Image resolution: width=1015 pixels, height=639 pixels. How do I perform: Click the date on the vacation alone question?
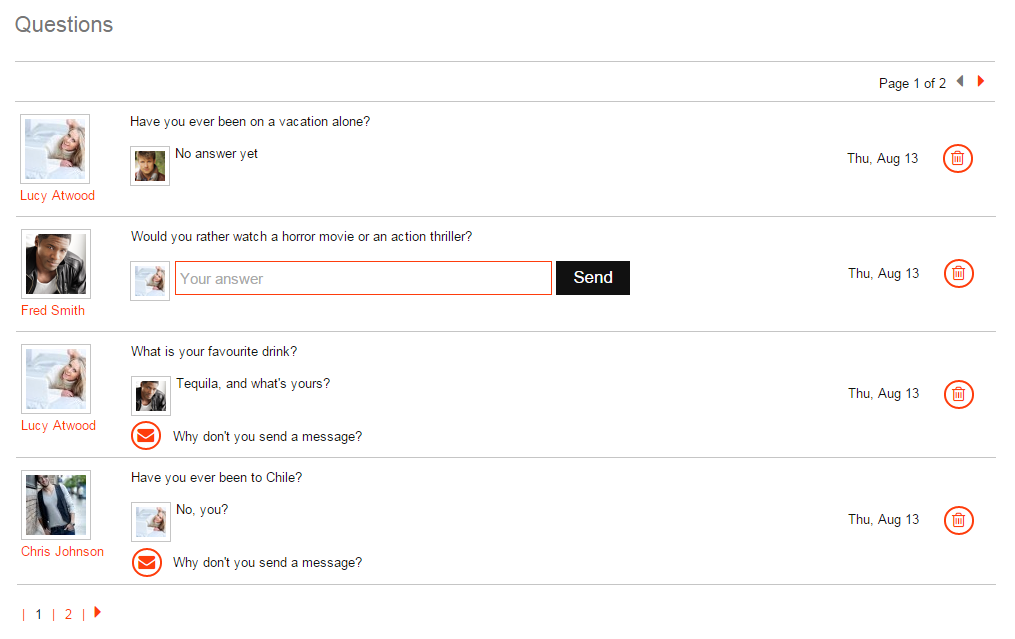pyautogui.click(x=883, y=159)
